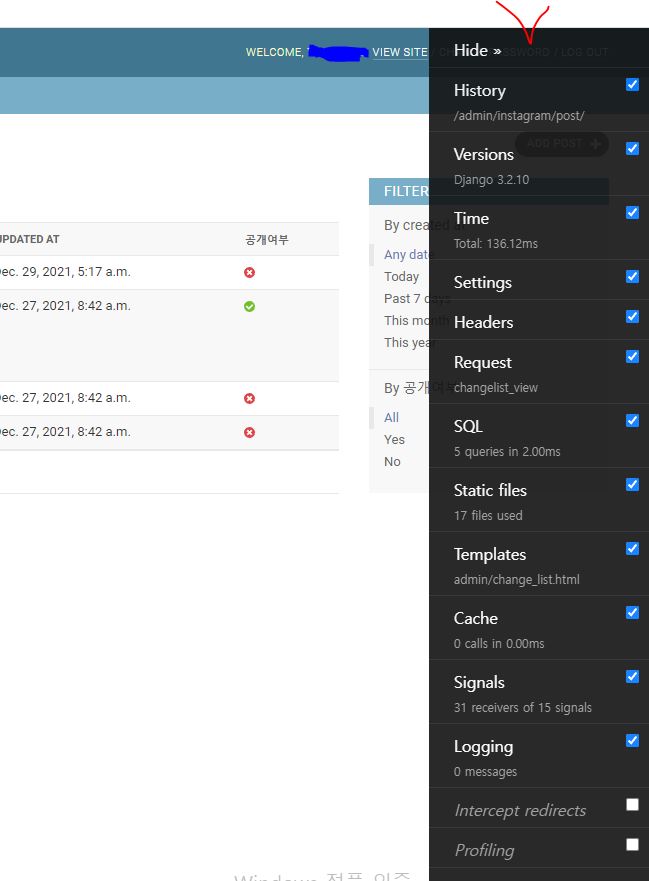Toggle the Cache panel checkbox
Image resolution: width=649 pixels, height=881 pixels.
[632, 612]
